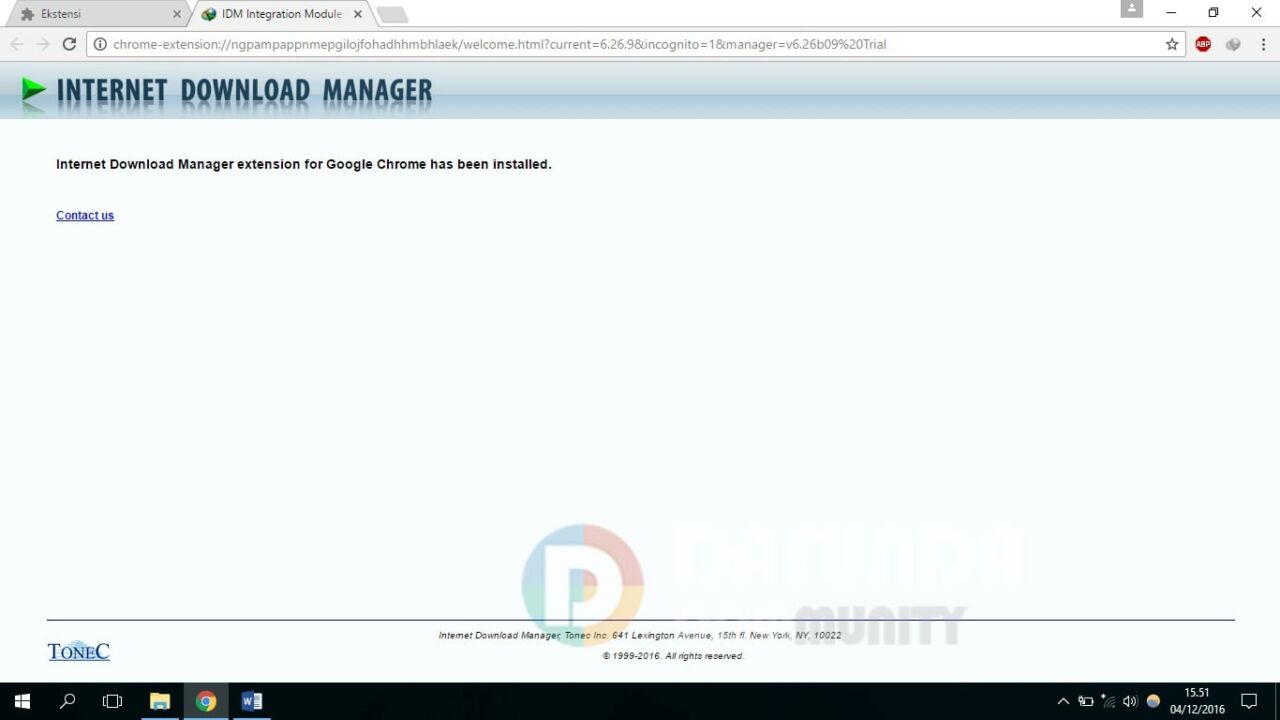Click the page info icon in address bar
The height and width of the screenshot is (720, 1280).
coord(100,44)
